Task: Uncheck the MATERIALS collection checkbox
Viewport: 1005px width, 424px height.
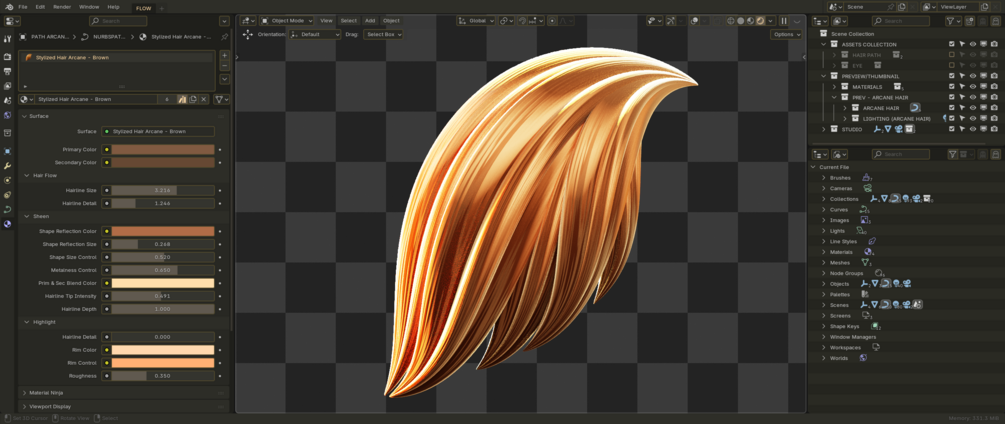Action: pyautogui.click(x=952, y=86)
